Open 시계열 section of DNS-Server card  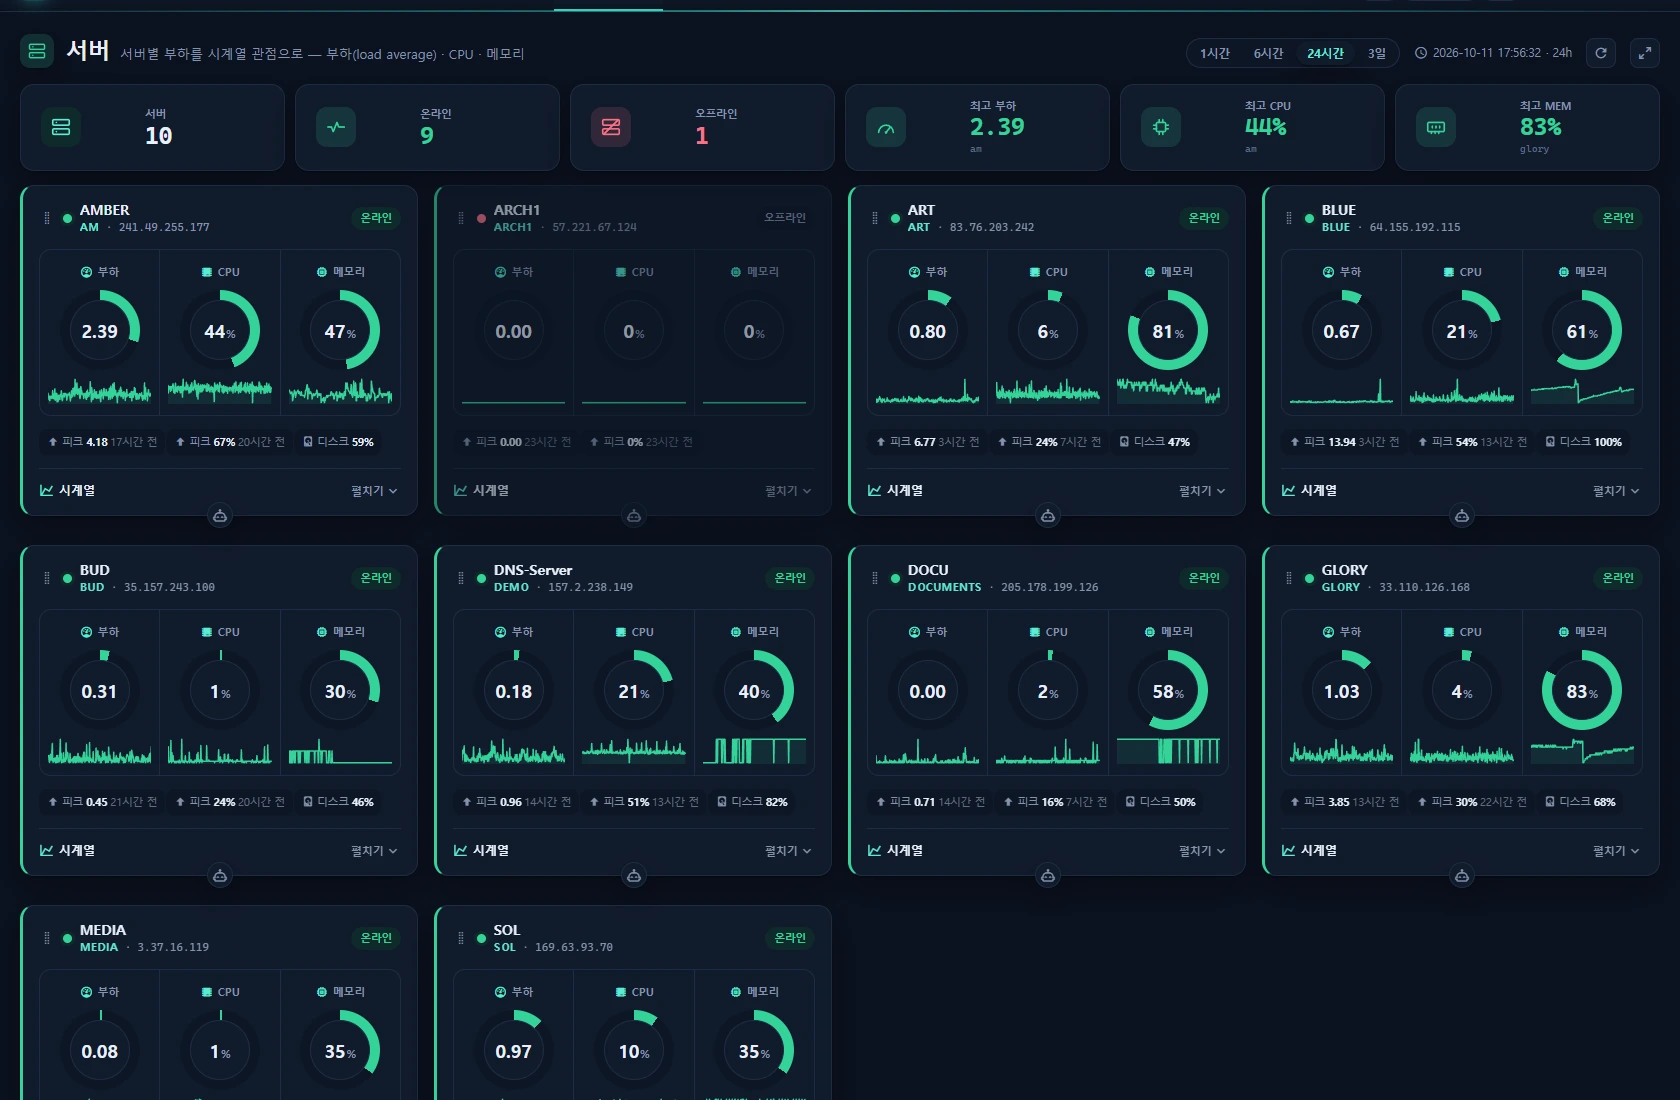click(x=481, y=851)
